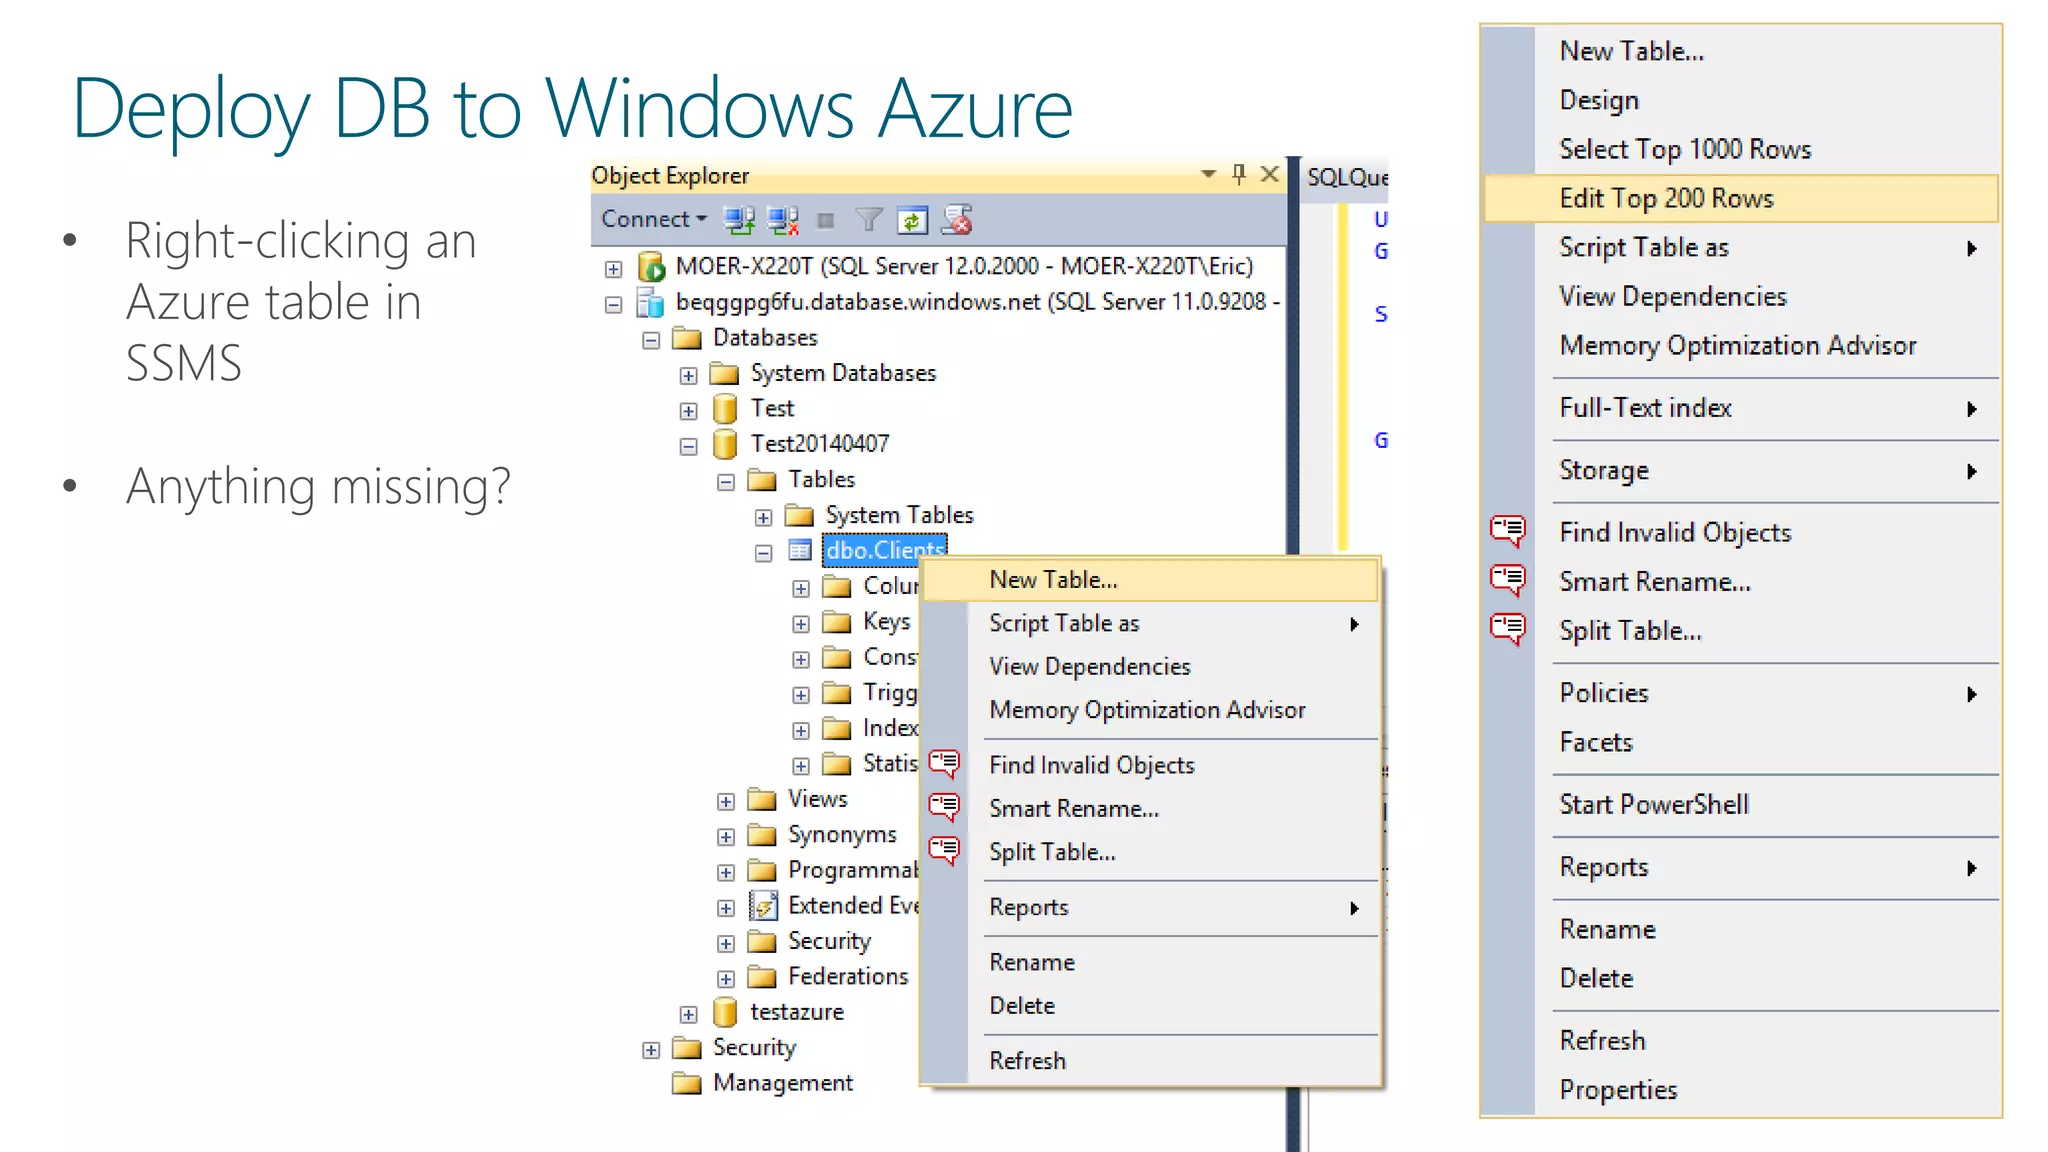Open Script Table as in Object Explorer menu
This screenshot has width=2048, height=1152.
point(1150,623)
